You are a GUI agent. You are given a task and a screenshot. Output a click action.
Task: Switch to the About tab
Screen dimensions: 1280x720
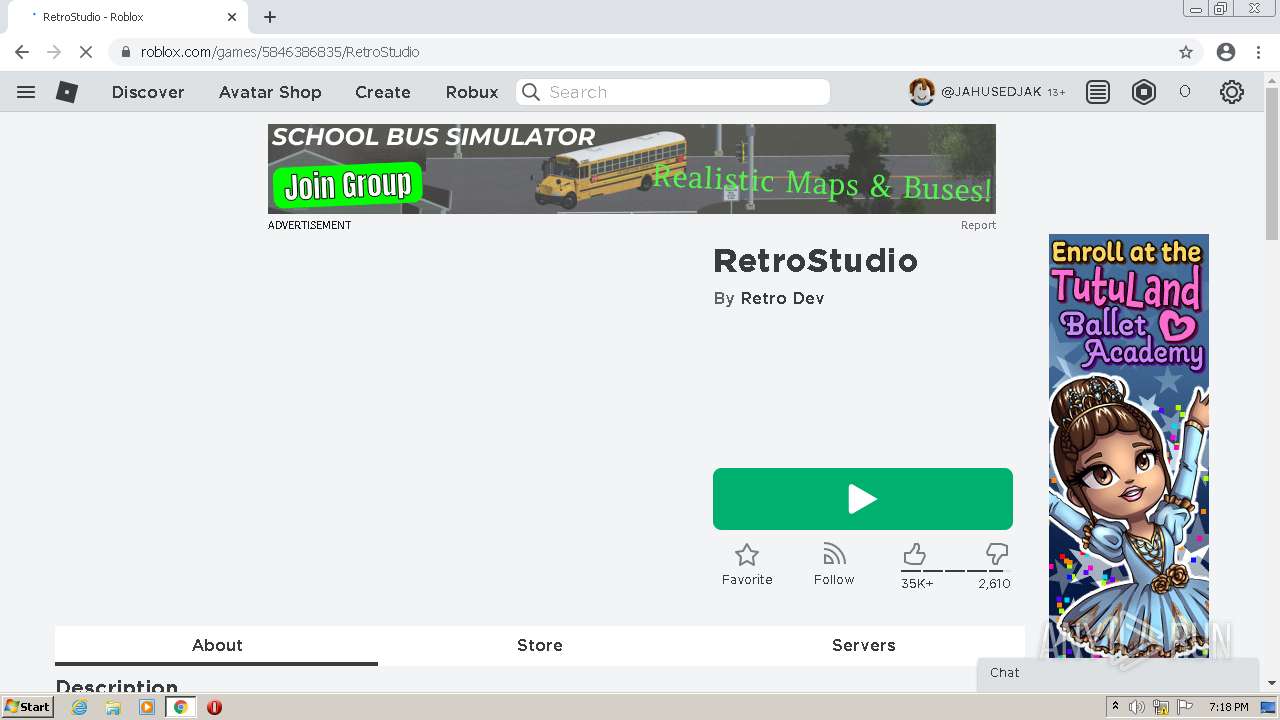[x=217, y=645]
